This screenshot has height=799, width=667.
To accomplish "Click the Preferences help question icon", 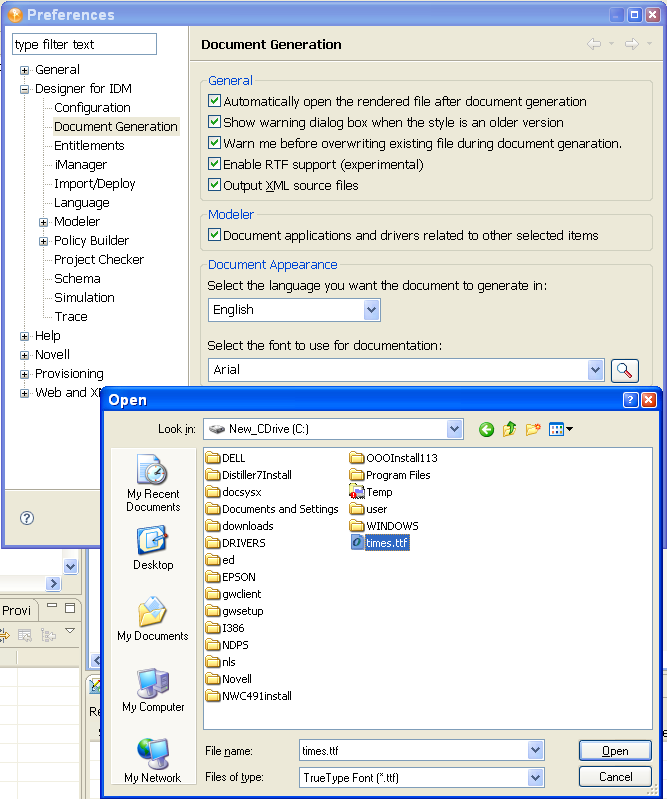I will 26,518.
